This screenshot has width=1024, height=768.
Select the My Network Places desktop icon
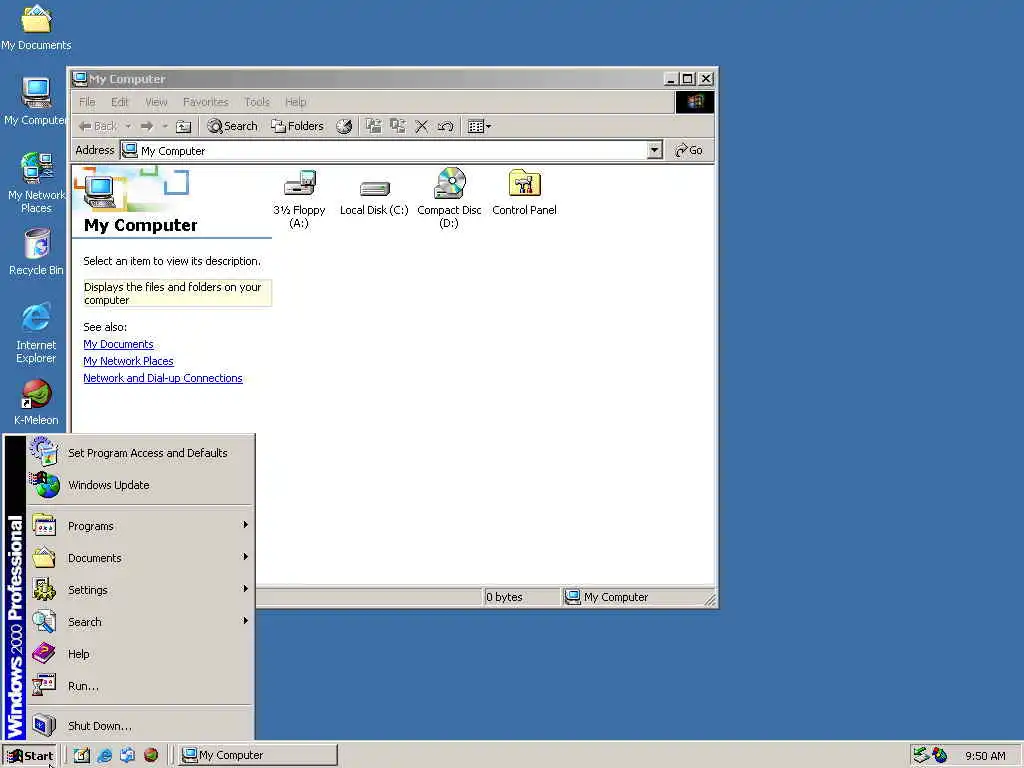(36, 182)
